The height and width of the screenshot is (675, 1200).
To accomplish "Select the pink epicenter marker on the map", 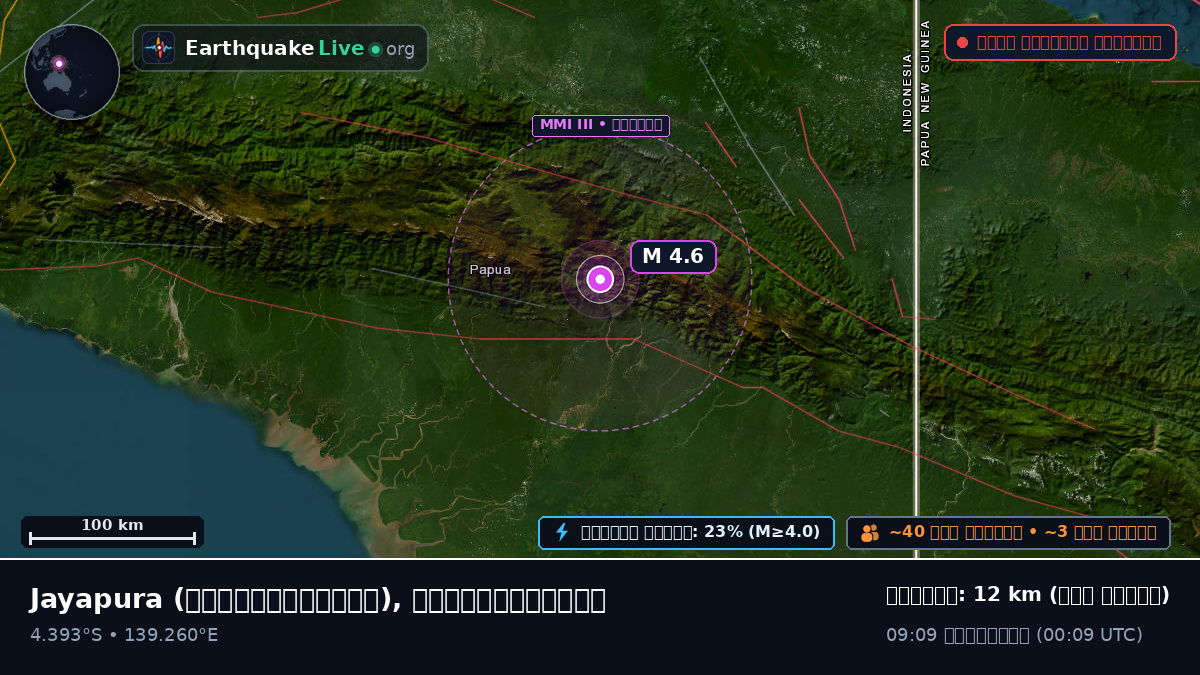I will coord(600,279).
